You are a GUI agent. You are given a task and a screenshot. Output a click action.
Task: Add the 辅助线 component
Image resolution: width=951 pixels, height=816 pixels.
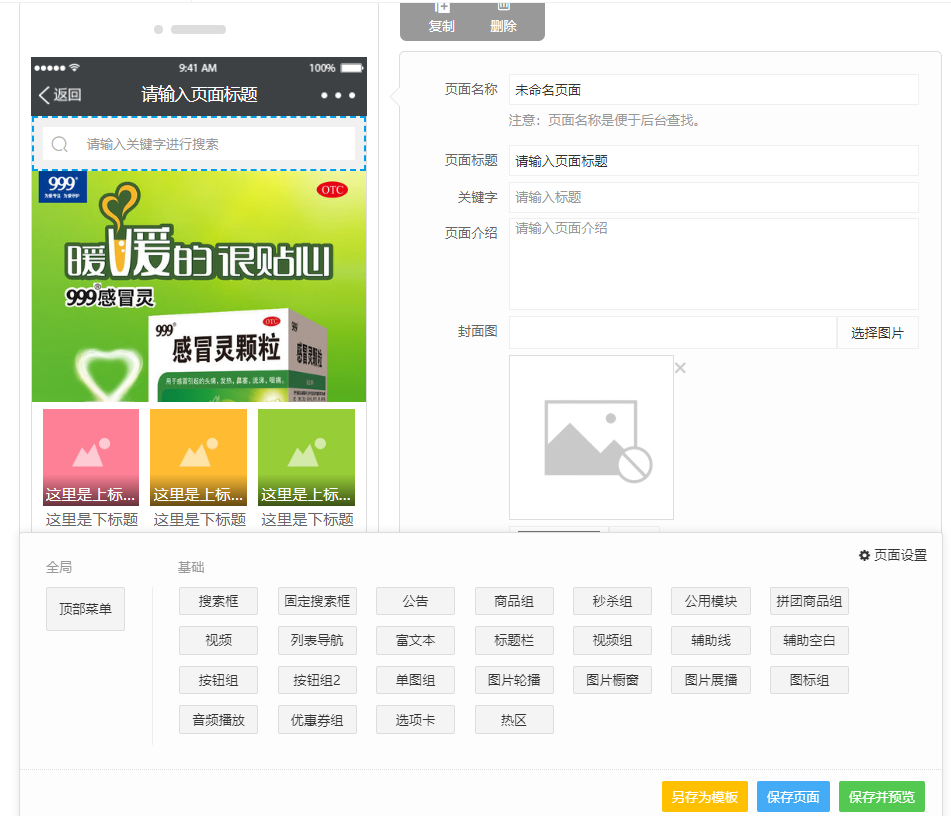point(711,641)
